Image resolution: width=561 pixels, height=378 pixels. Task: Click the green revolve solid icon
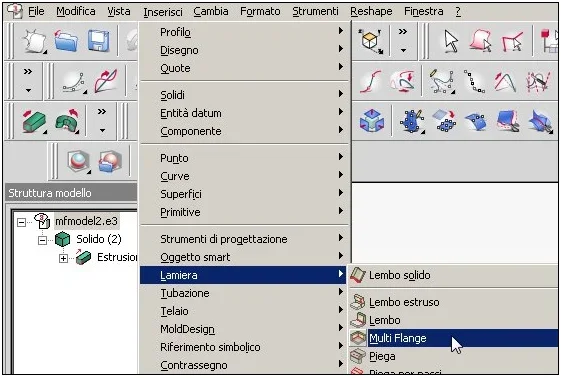point(67,121)
